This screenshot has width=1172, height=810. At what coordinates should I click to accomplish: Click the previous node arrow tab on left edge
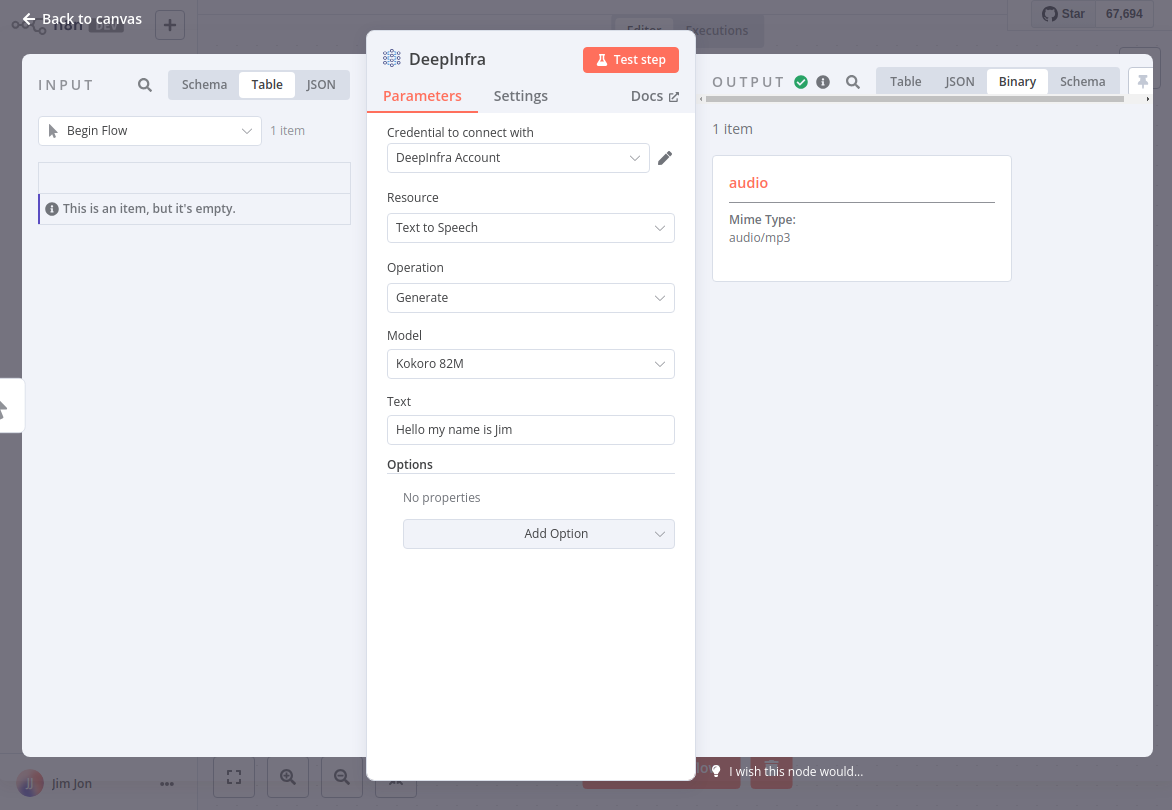click(10, 406)
